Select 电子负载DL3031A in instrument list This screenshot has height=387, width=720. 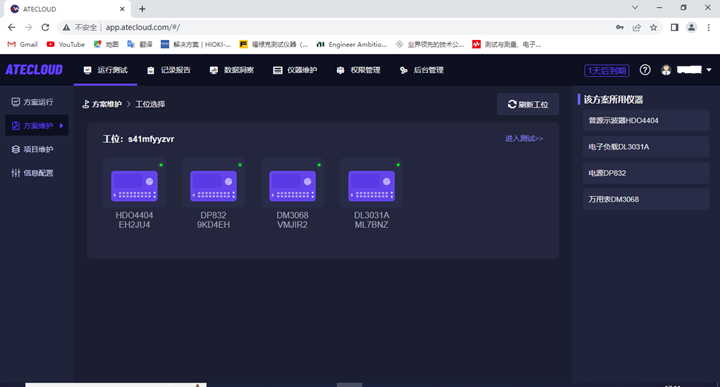[x=646, y=147]
